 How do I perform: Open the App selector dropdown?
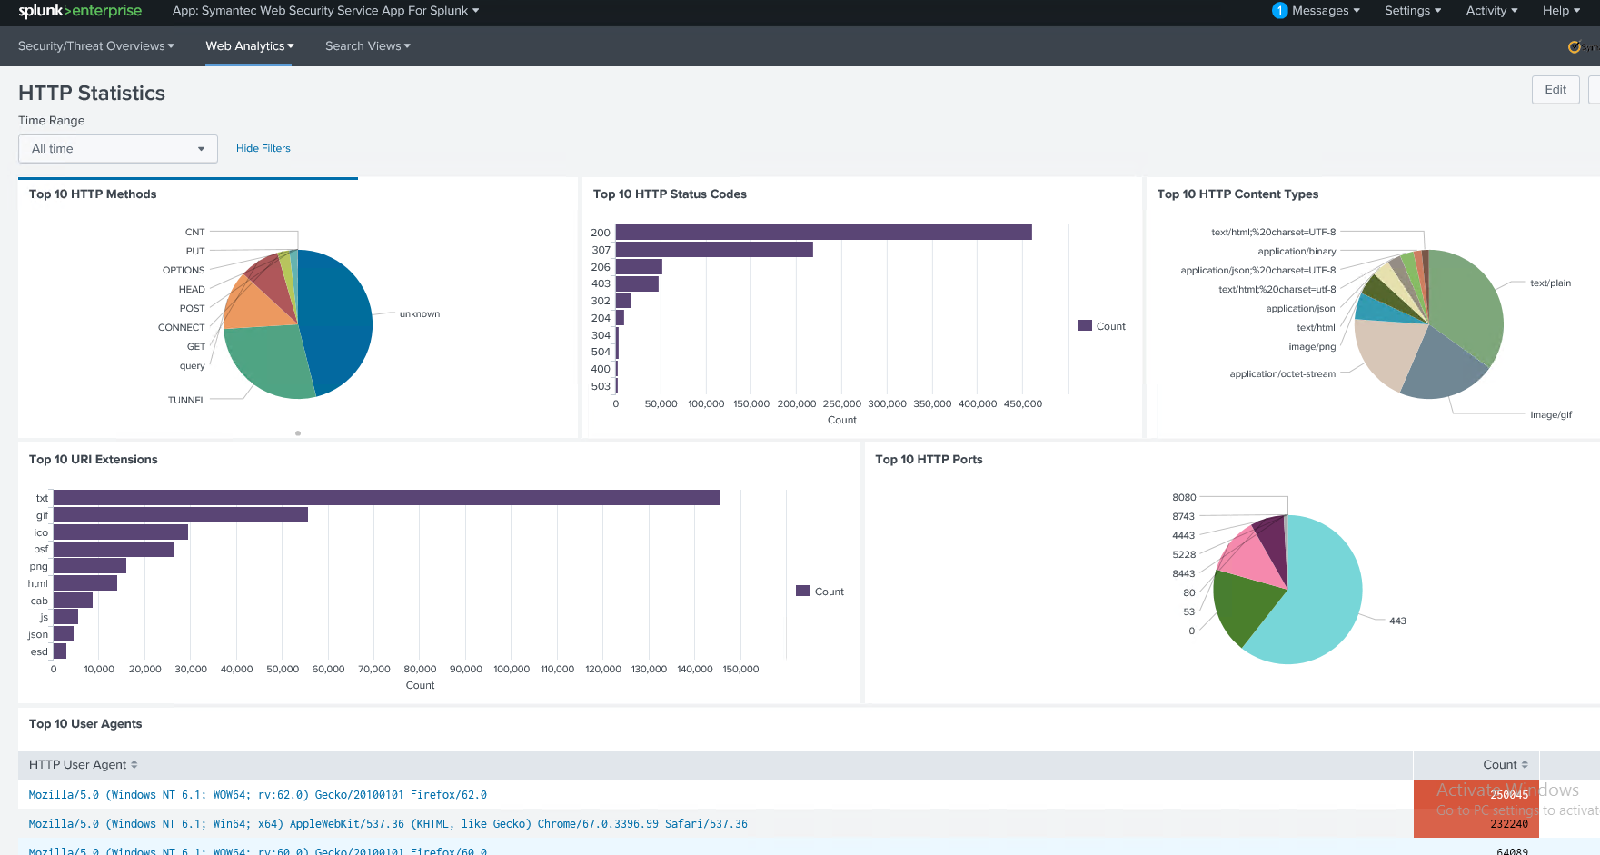[325, 11]
